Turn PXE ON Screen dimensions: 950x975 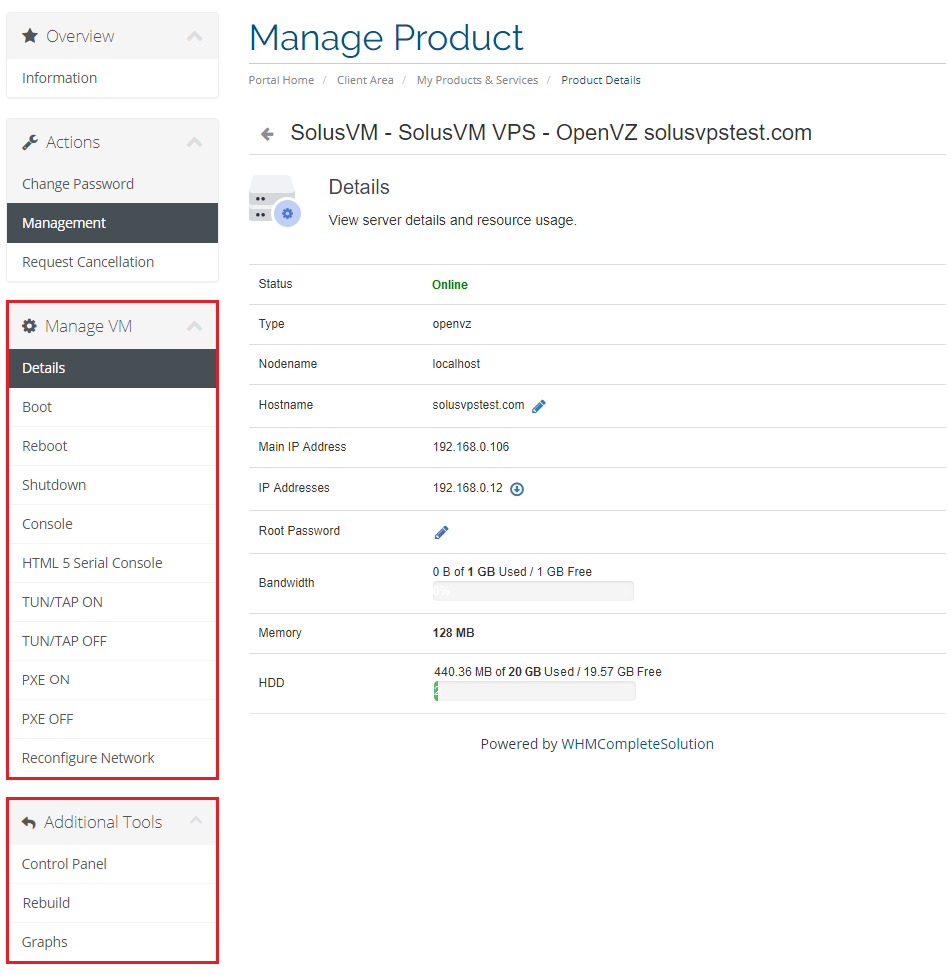click(x=113, y=680)
